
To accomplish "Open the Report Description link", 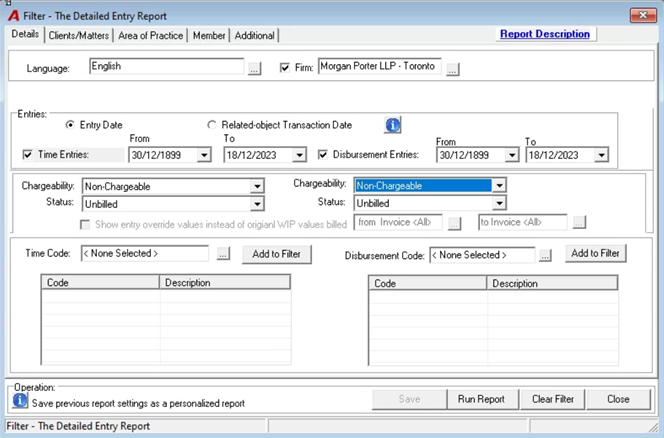I will tap(545, 34).
